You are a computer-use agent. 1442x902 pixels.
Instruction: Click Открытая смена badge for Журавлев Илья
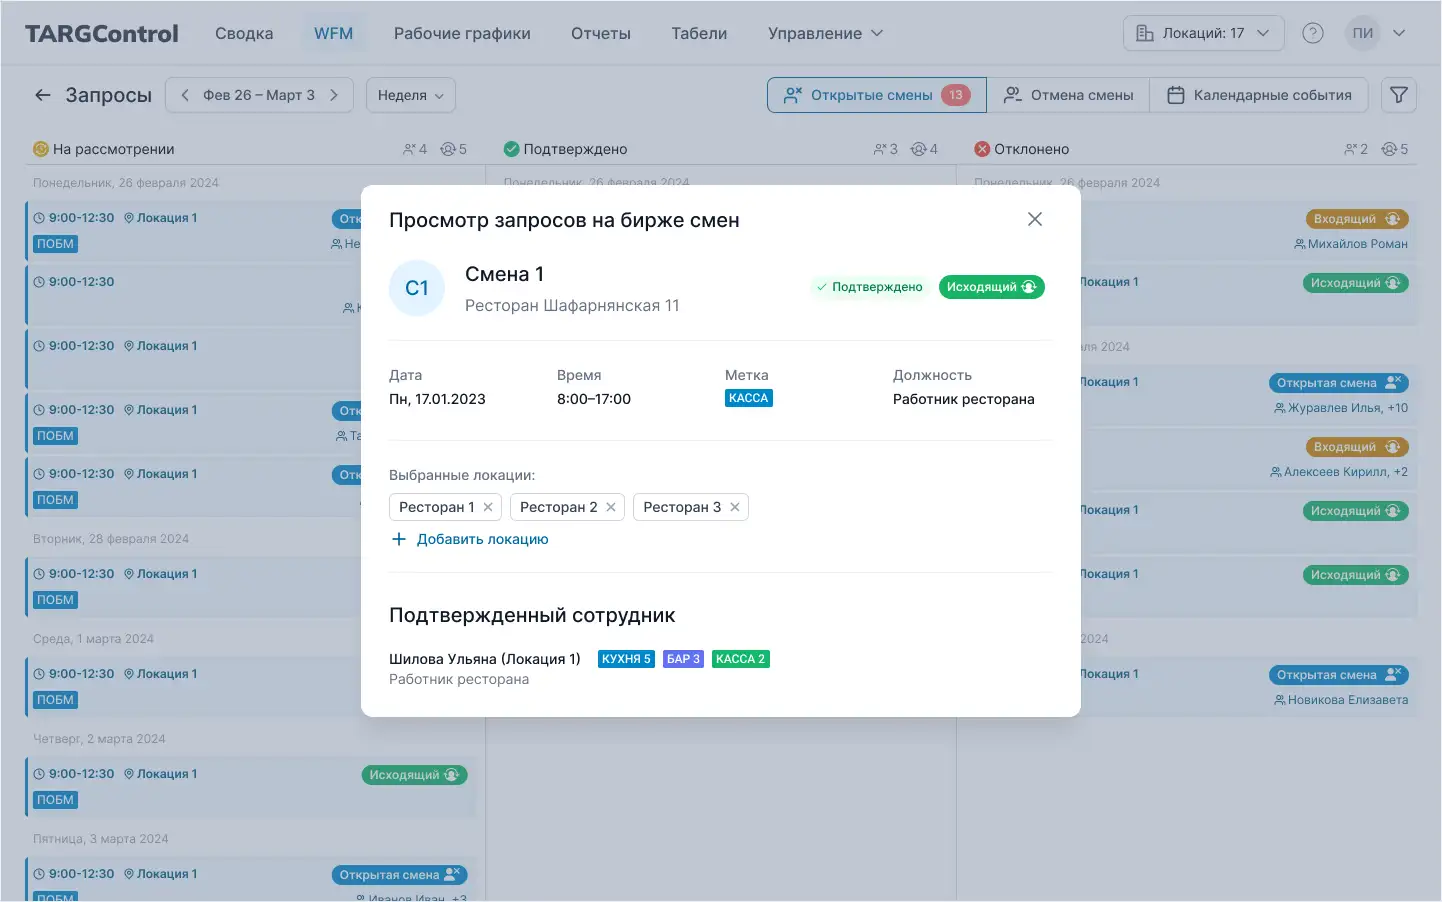1338,383
